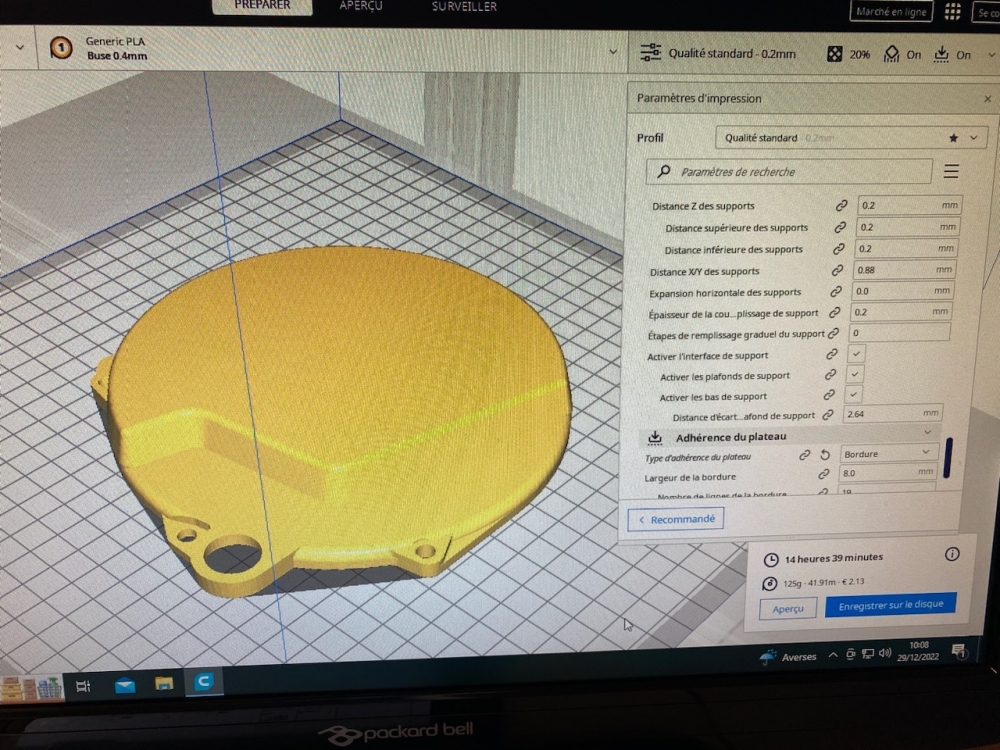Toggle Activer l'interface de support checkbox
Screen dimensions: 1000x750
point(857,354)
